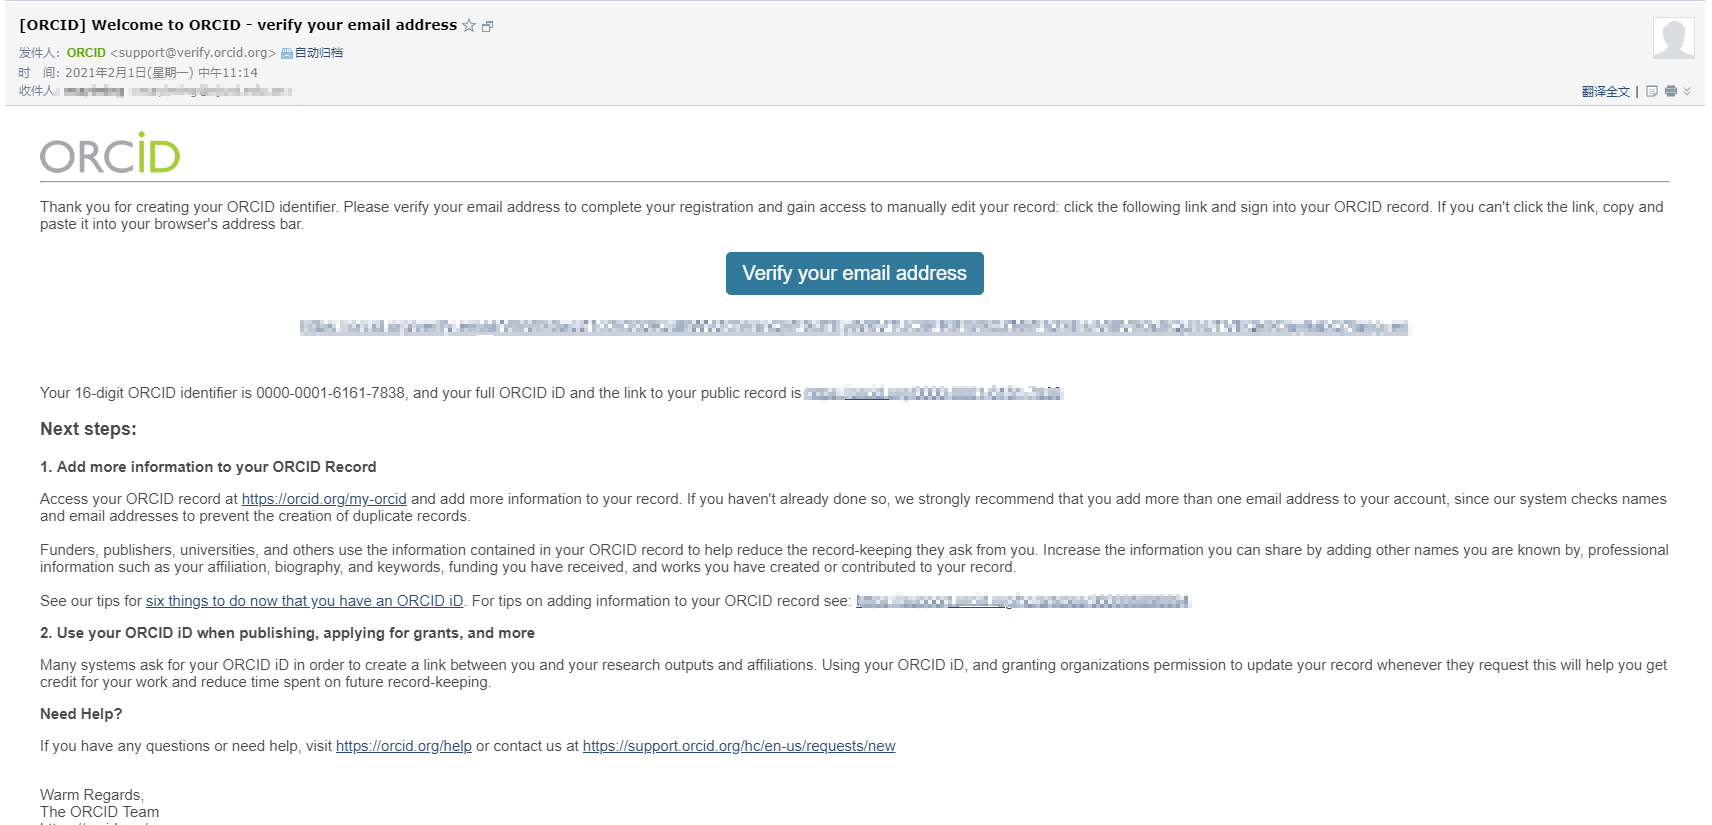Open email in new window icon

(x=488, y=27)
